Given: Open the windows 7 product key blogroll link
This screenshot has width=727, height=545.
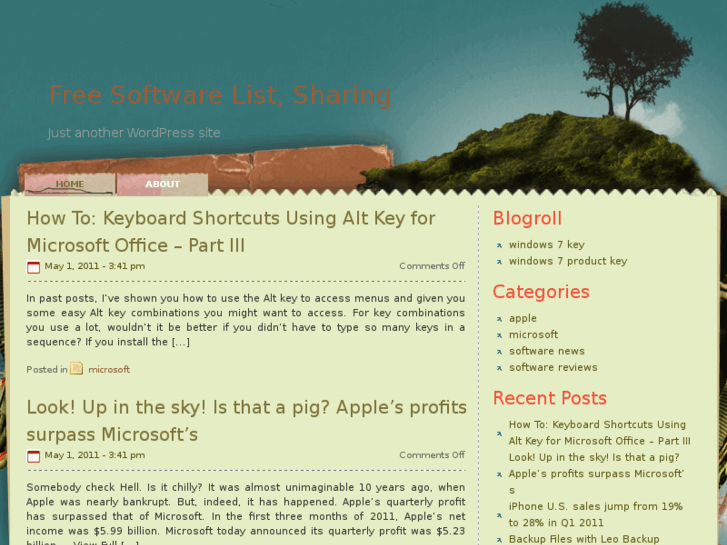Looking at the screenshot, I should coord(568,261).
